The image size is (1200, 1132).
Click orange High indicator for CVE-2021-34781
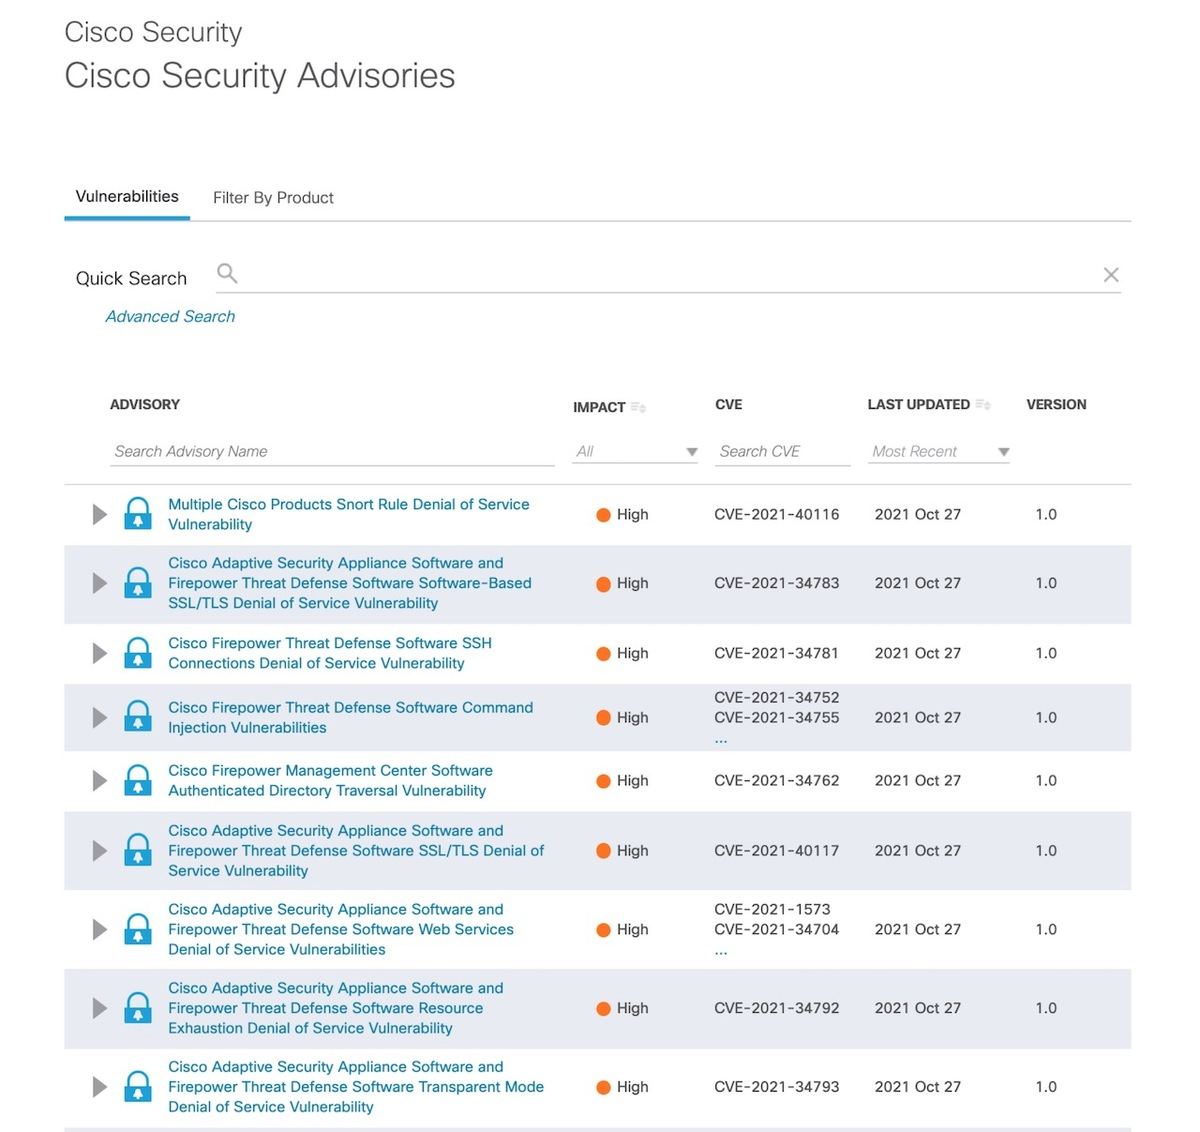point(603,654)
